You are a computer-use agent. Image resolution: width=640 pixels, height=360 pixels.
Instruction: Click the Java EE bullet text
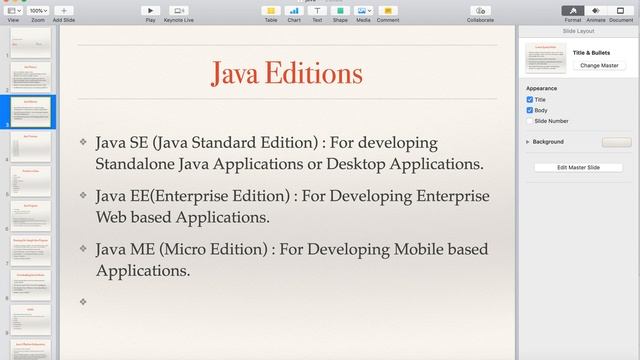point(292,207)
